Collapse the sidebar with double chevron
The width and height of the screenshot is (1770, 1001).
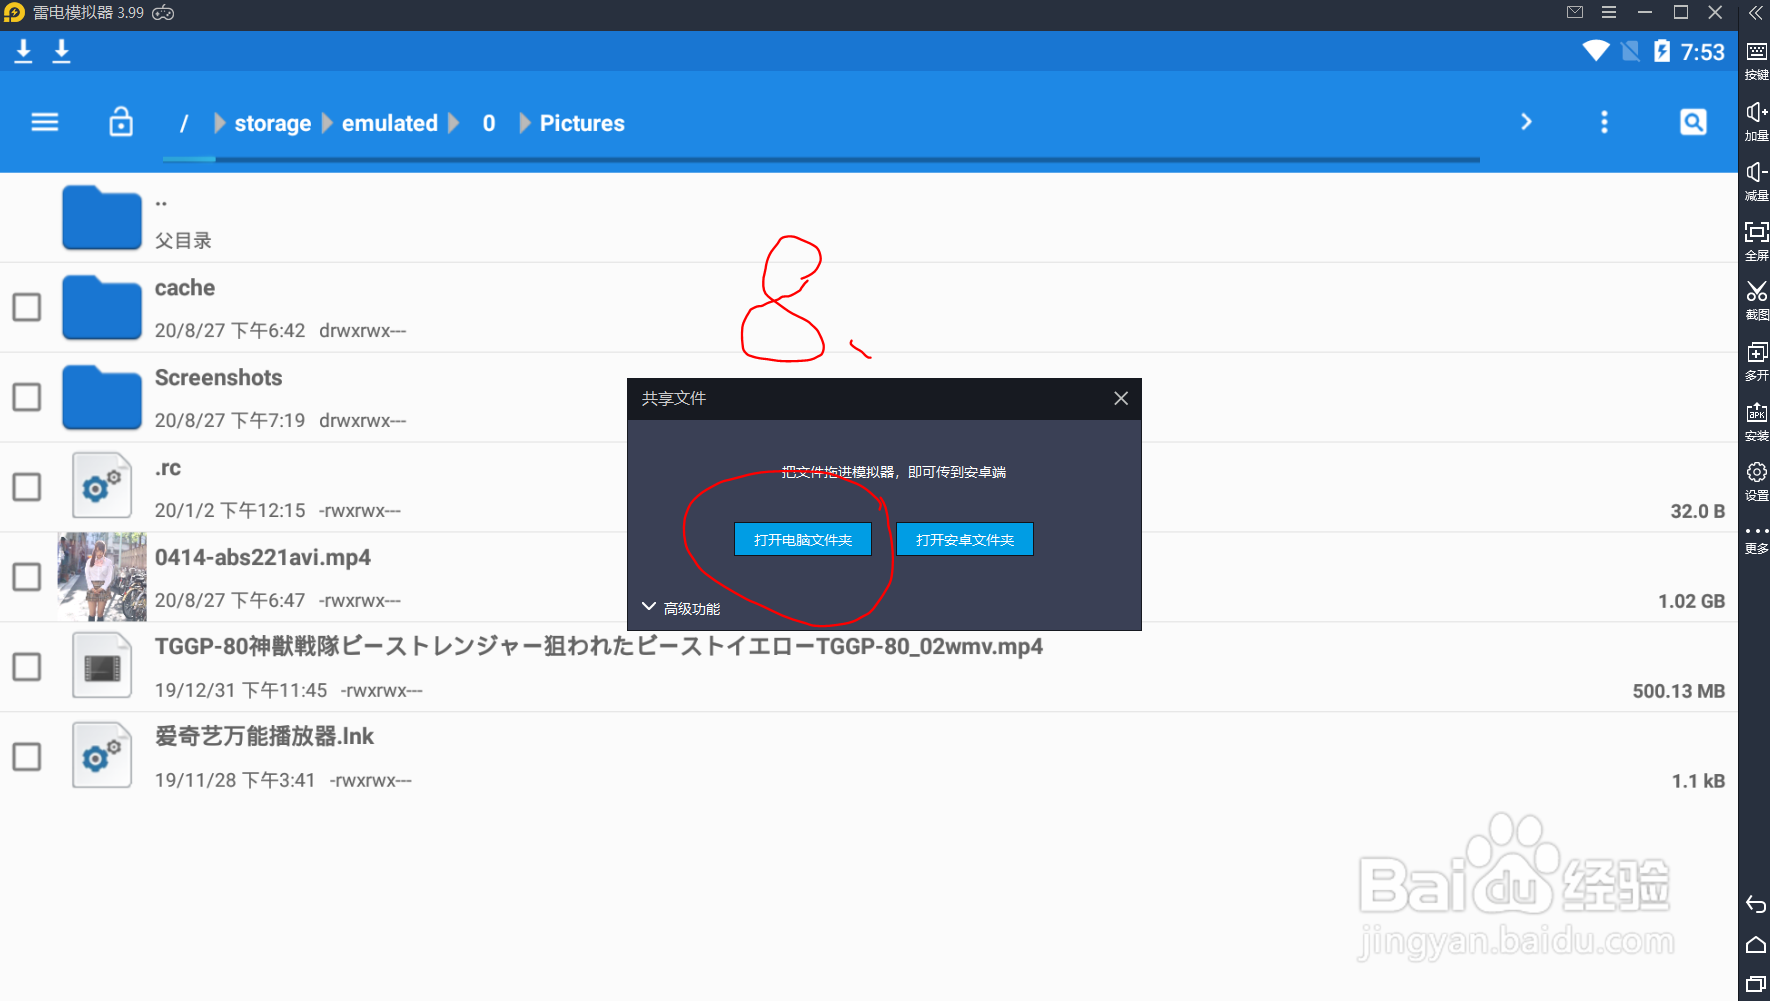point(1756,13)
